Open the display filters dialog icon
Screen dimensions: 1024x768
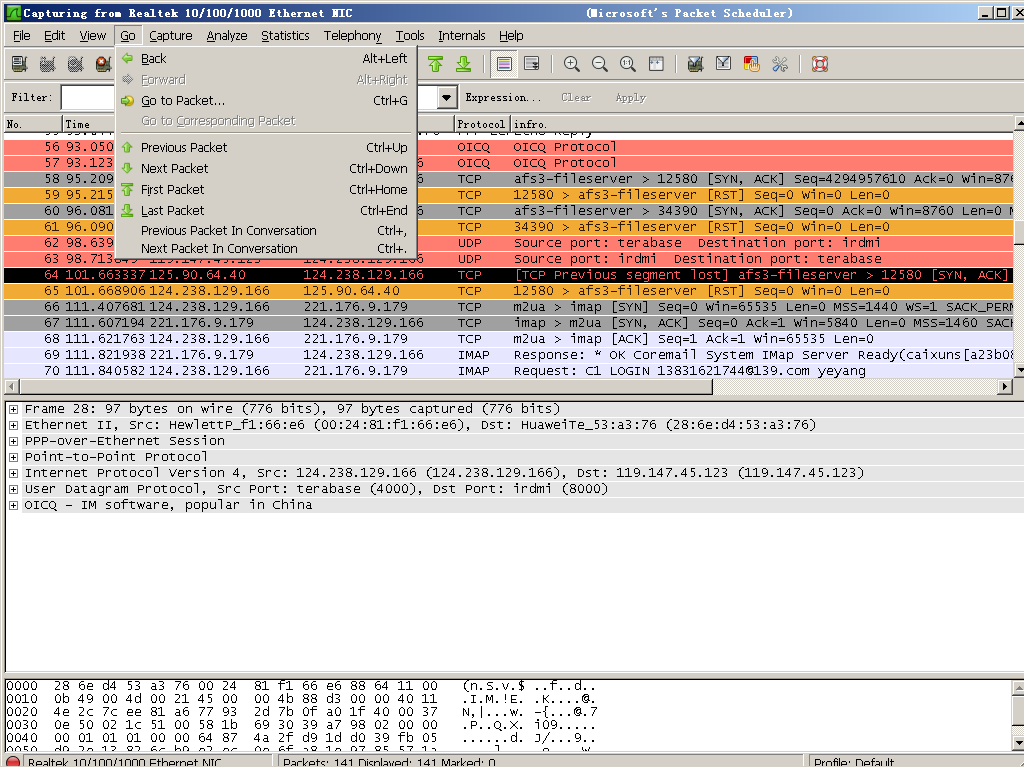tap(724, 64)
